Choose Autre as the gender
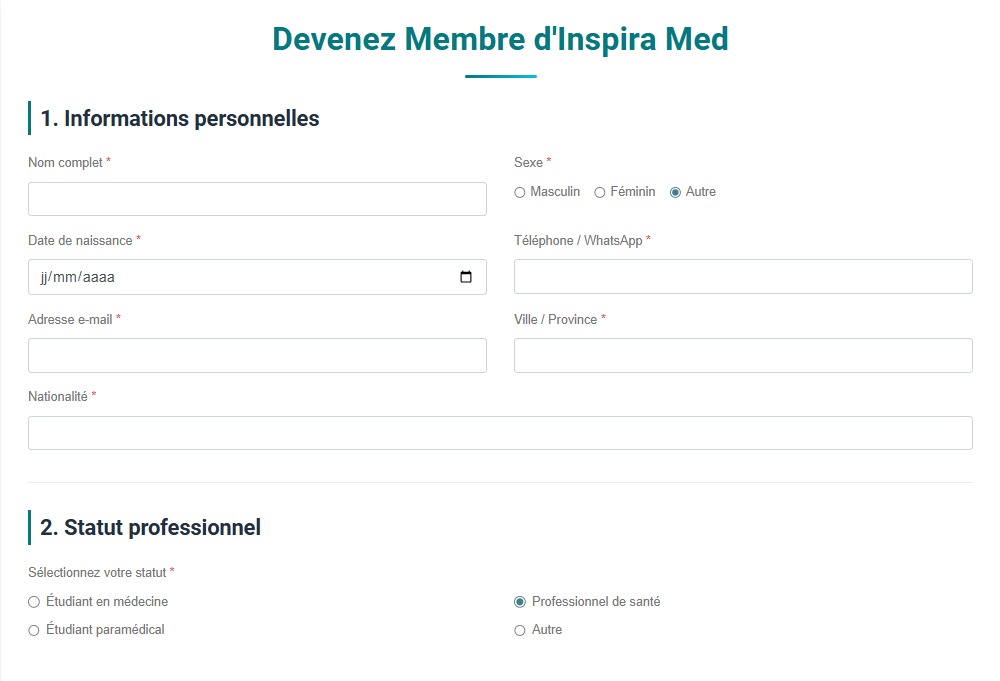1000x681 pixels. click(675, 192)
